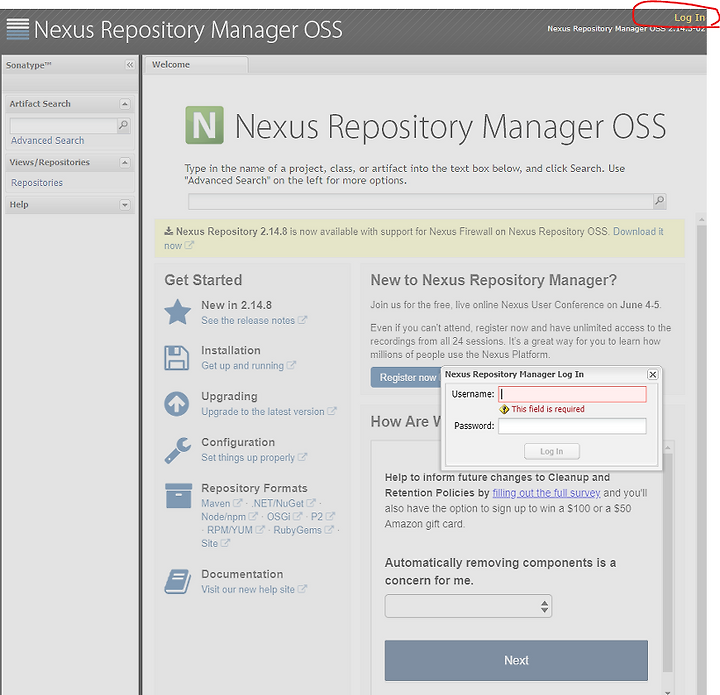Open Visit our new help site
This screenshot has height=695, width=720.
[x=248, y=589]
